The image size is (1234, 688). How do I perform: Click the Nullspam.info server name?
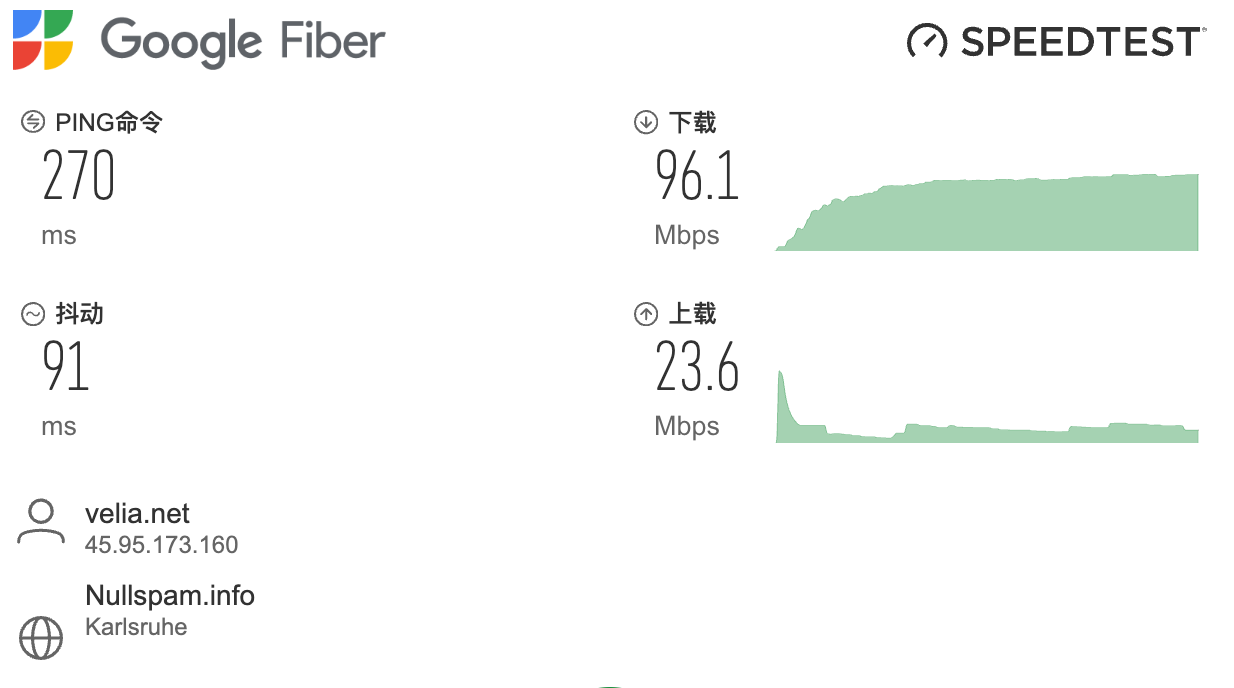point(170,596)
